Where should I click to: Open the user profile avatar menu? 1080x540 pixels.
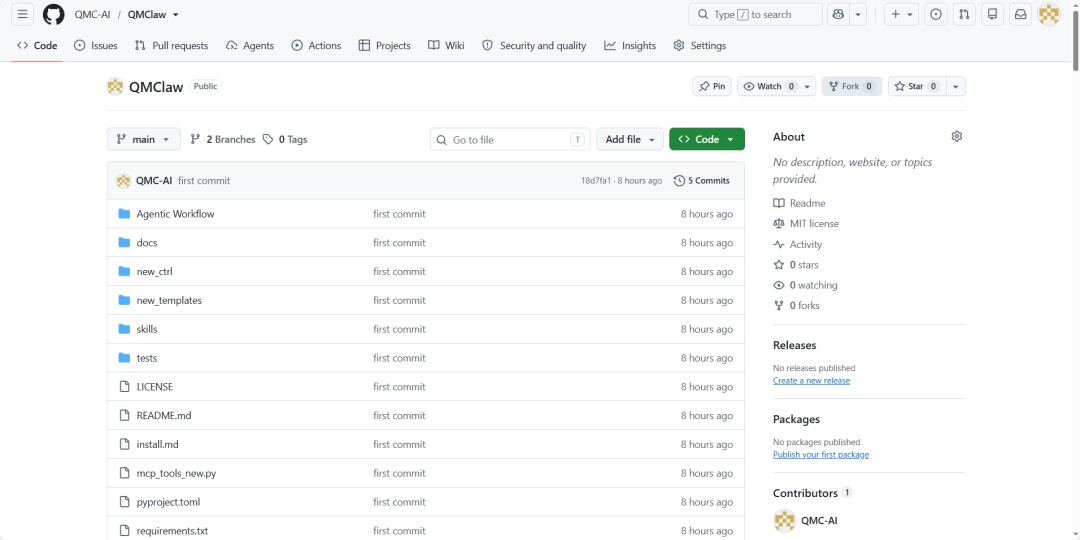pos(1049,14)
